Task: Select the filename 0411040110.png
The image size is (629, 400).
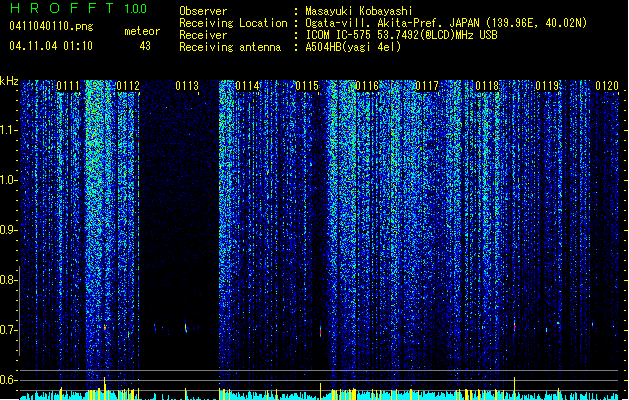Action: click(51, 26)
